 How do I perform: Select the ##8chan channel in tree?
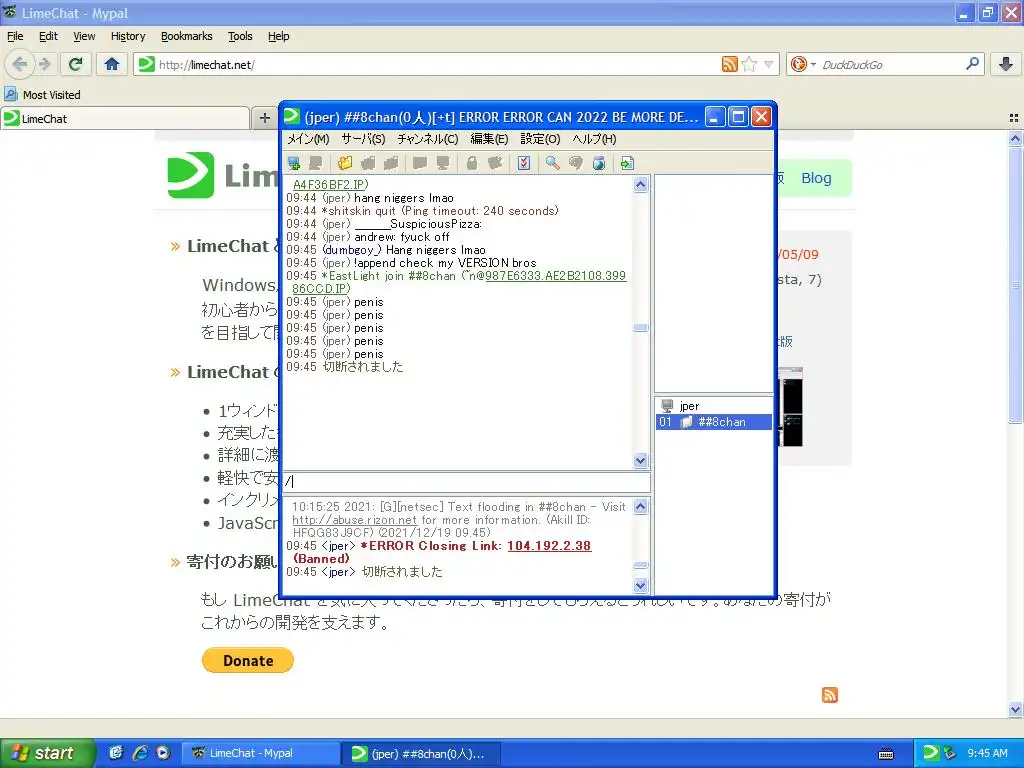pyautogui.click(x=713, y=422)
